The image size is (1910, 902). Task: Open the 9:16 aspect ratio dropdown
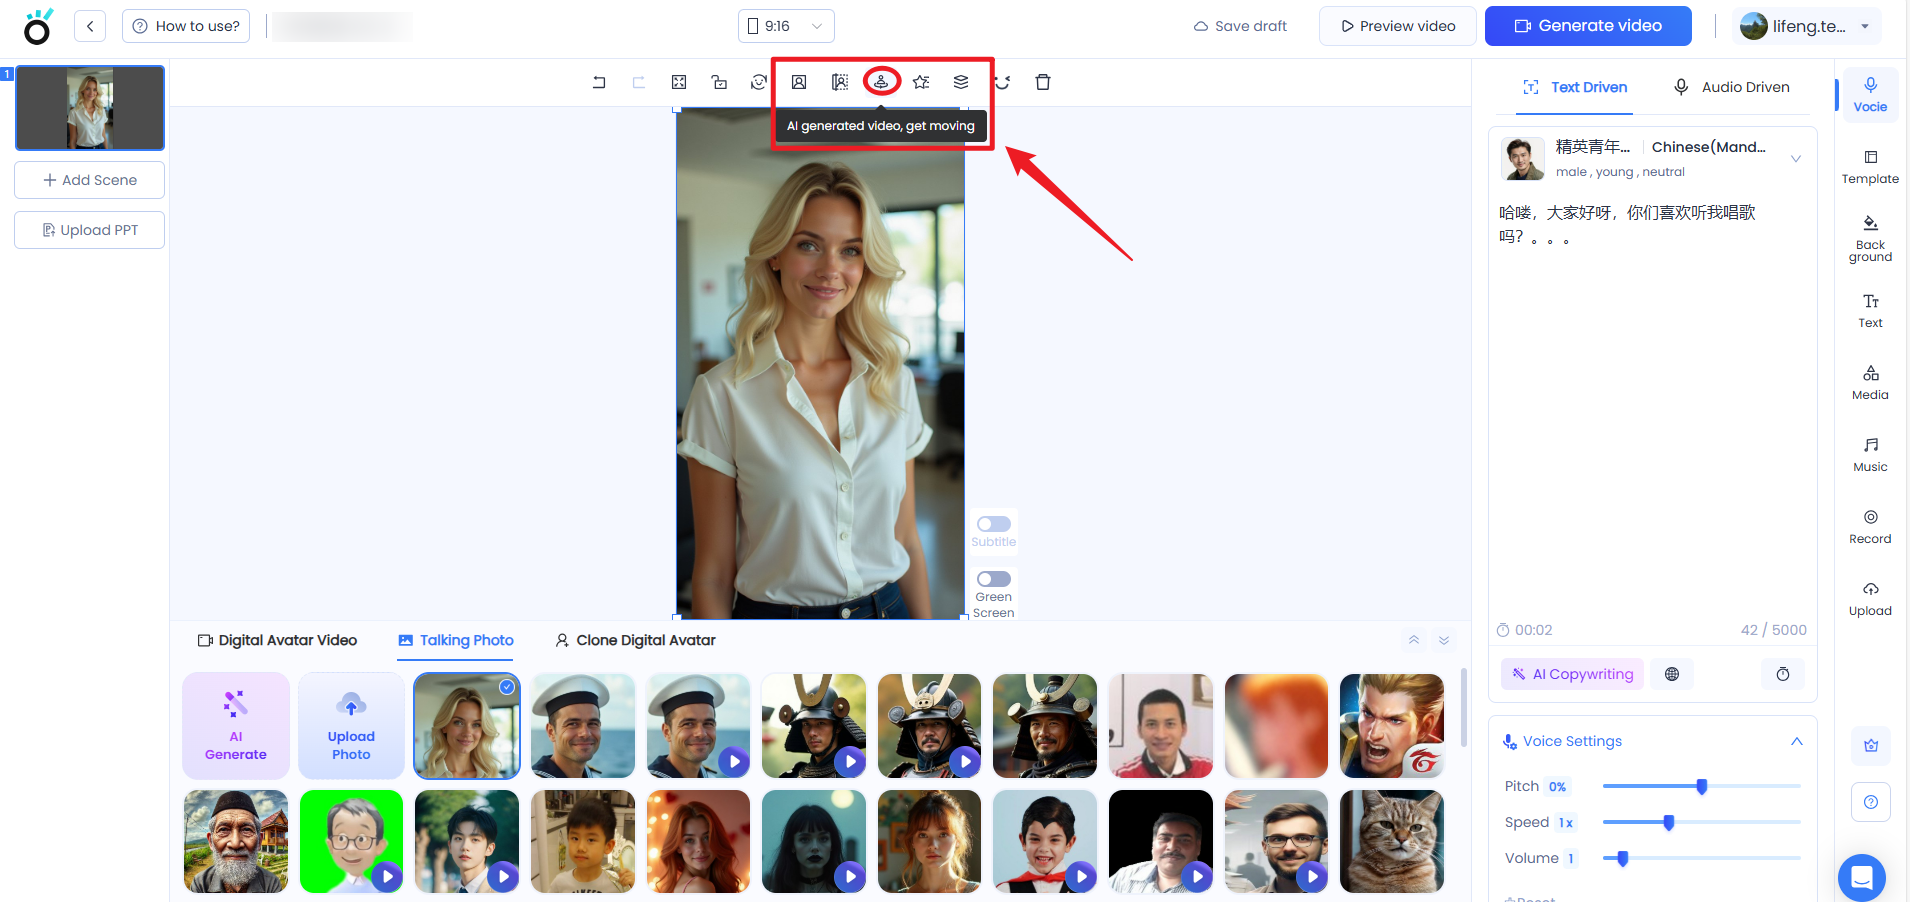point(786,26)
